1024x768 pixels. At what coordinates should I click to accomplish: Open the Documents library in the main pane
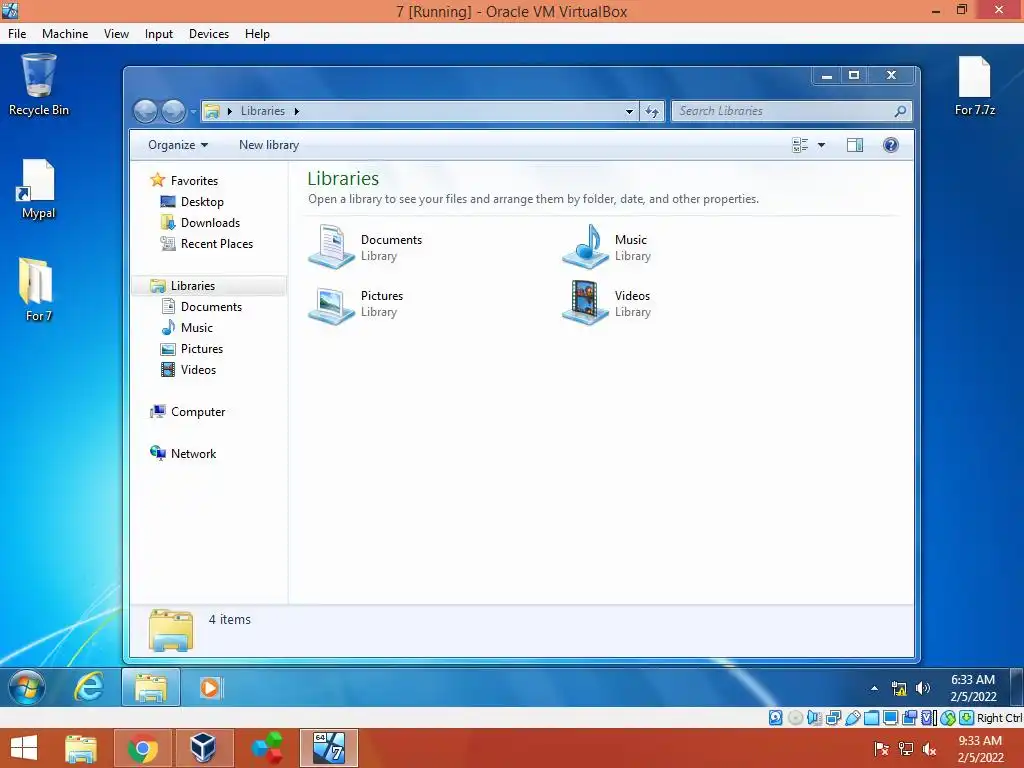[366, 247]
